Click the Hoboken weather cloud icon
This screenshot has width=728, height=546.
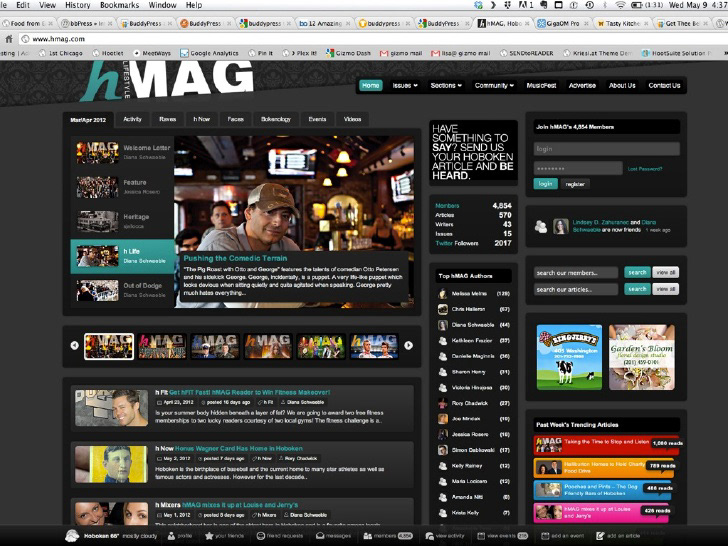72,535
